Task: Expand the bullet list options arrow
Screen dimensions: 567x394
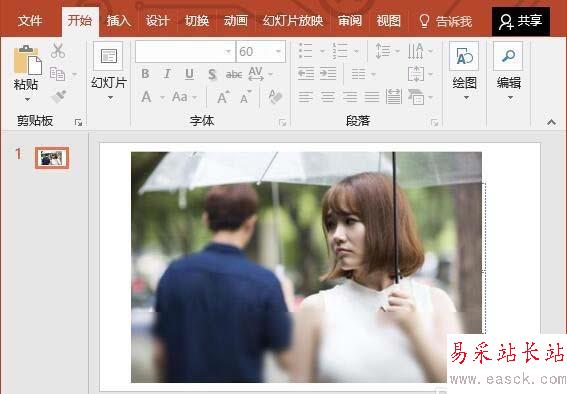Action: [323, 51]
